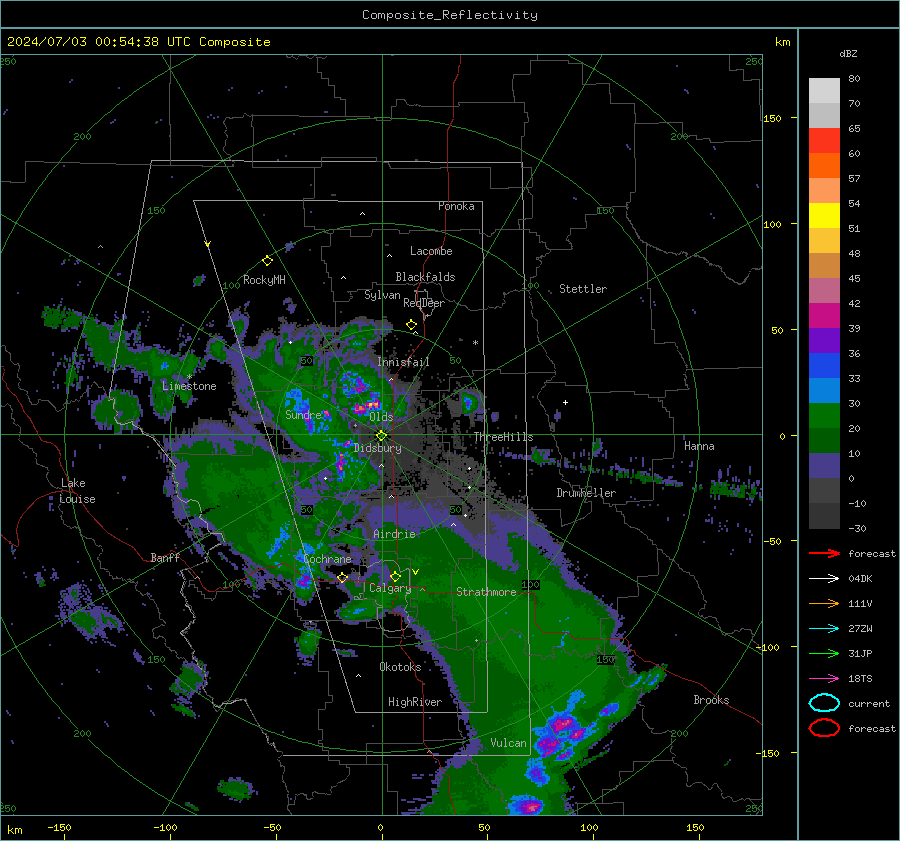Screen dimensions: 900x841
Task: Click the magenta 39-42 dBZ swatch
Action: point(824,316)
